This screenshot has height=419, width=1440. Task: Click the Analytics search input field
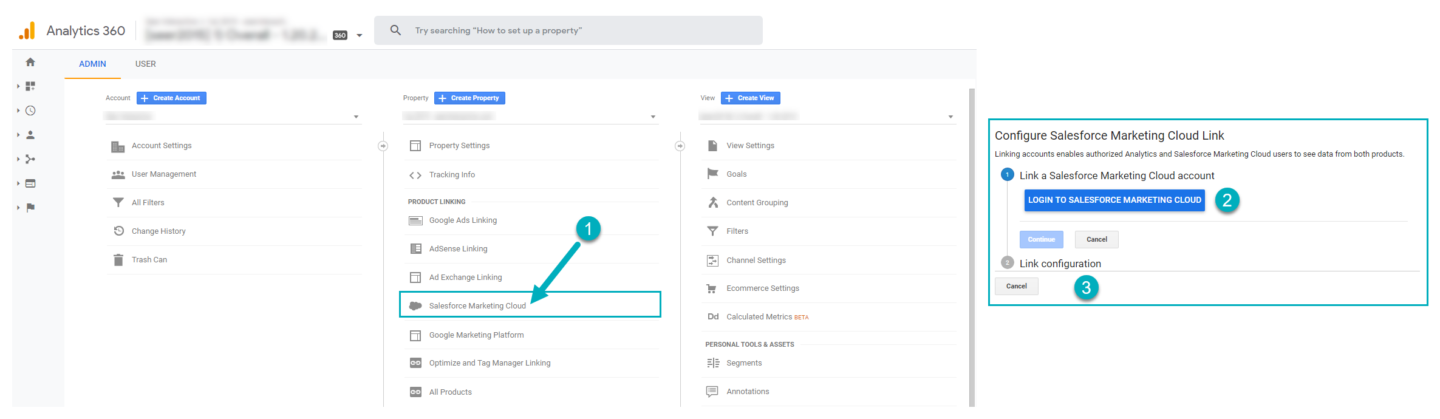(x=568, y=31)
